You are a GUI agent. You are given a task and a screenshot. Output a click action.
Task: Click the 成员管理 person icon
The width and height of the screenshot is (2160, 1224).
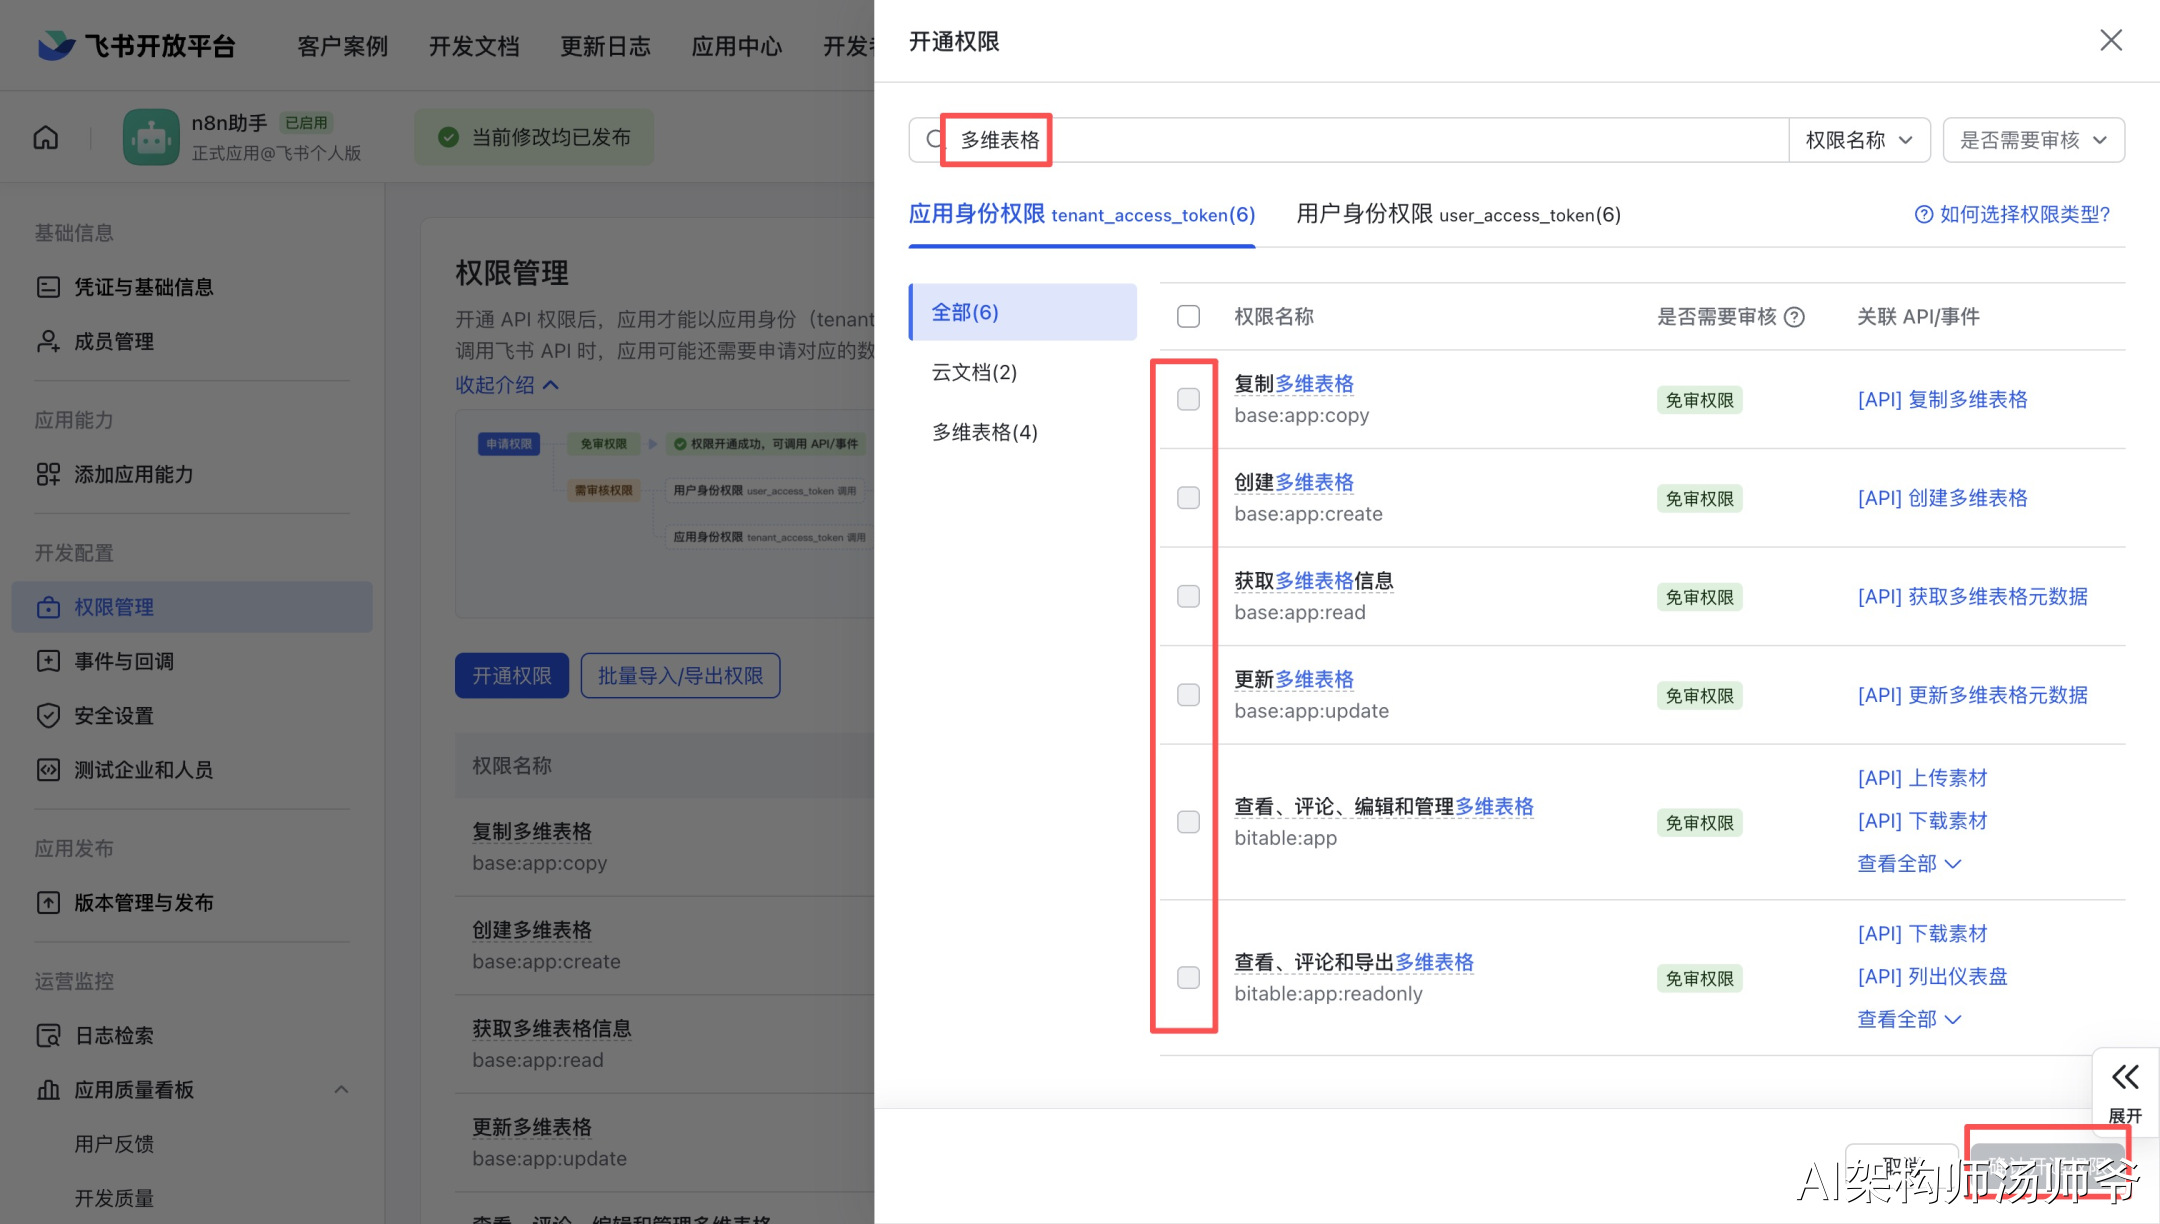point(48,342)
